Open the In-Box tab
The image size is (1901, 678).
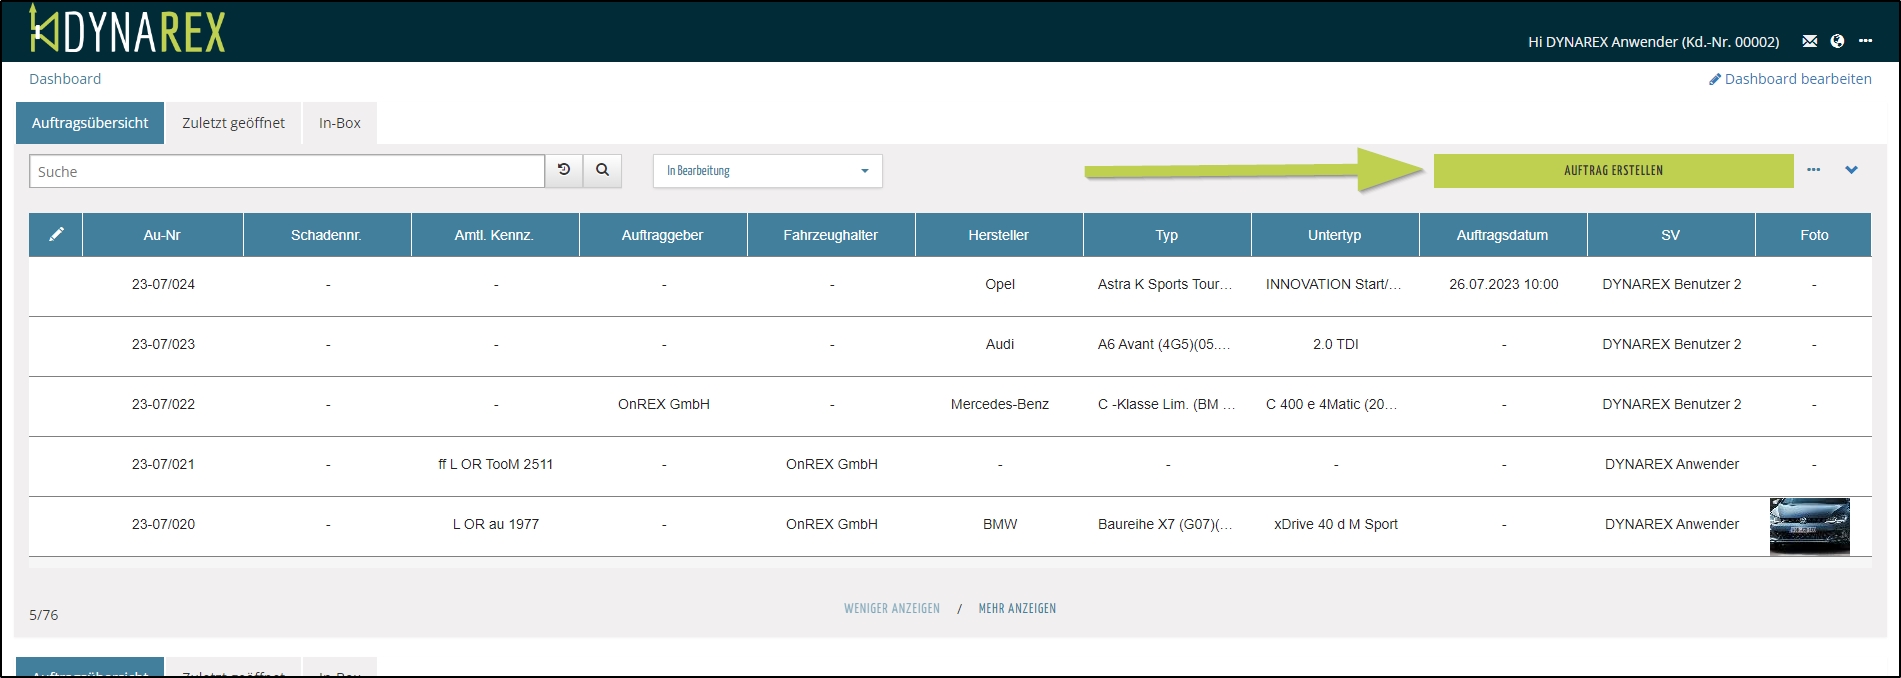(x=339, y=123)
